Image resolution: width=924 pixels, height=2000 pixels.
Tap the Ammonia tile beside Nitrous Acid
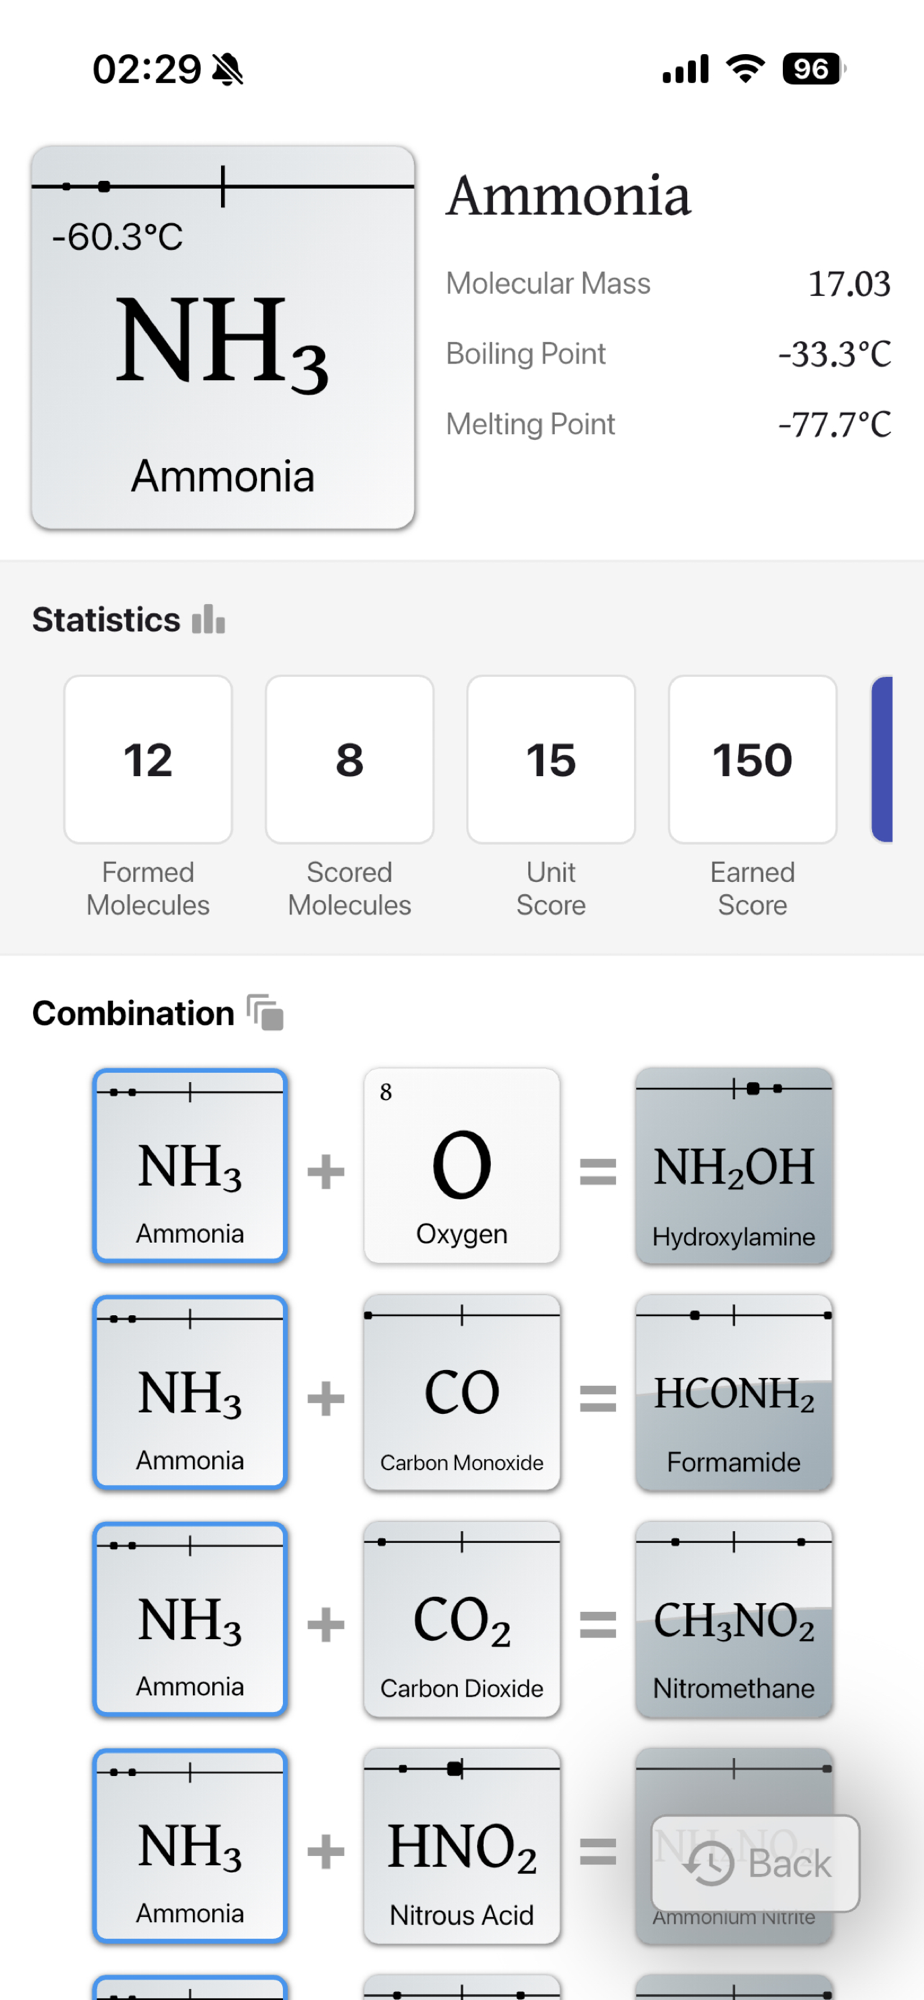190,1846
